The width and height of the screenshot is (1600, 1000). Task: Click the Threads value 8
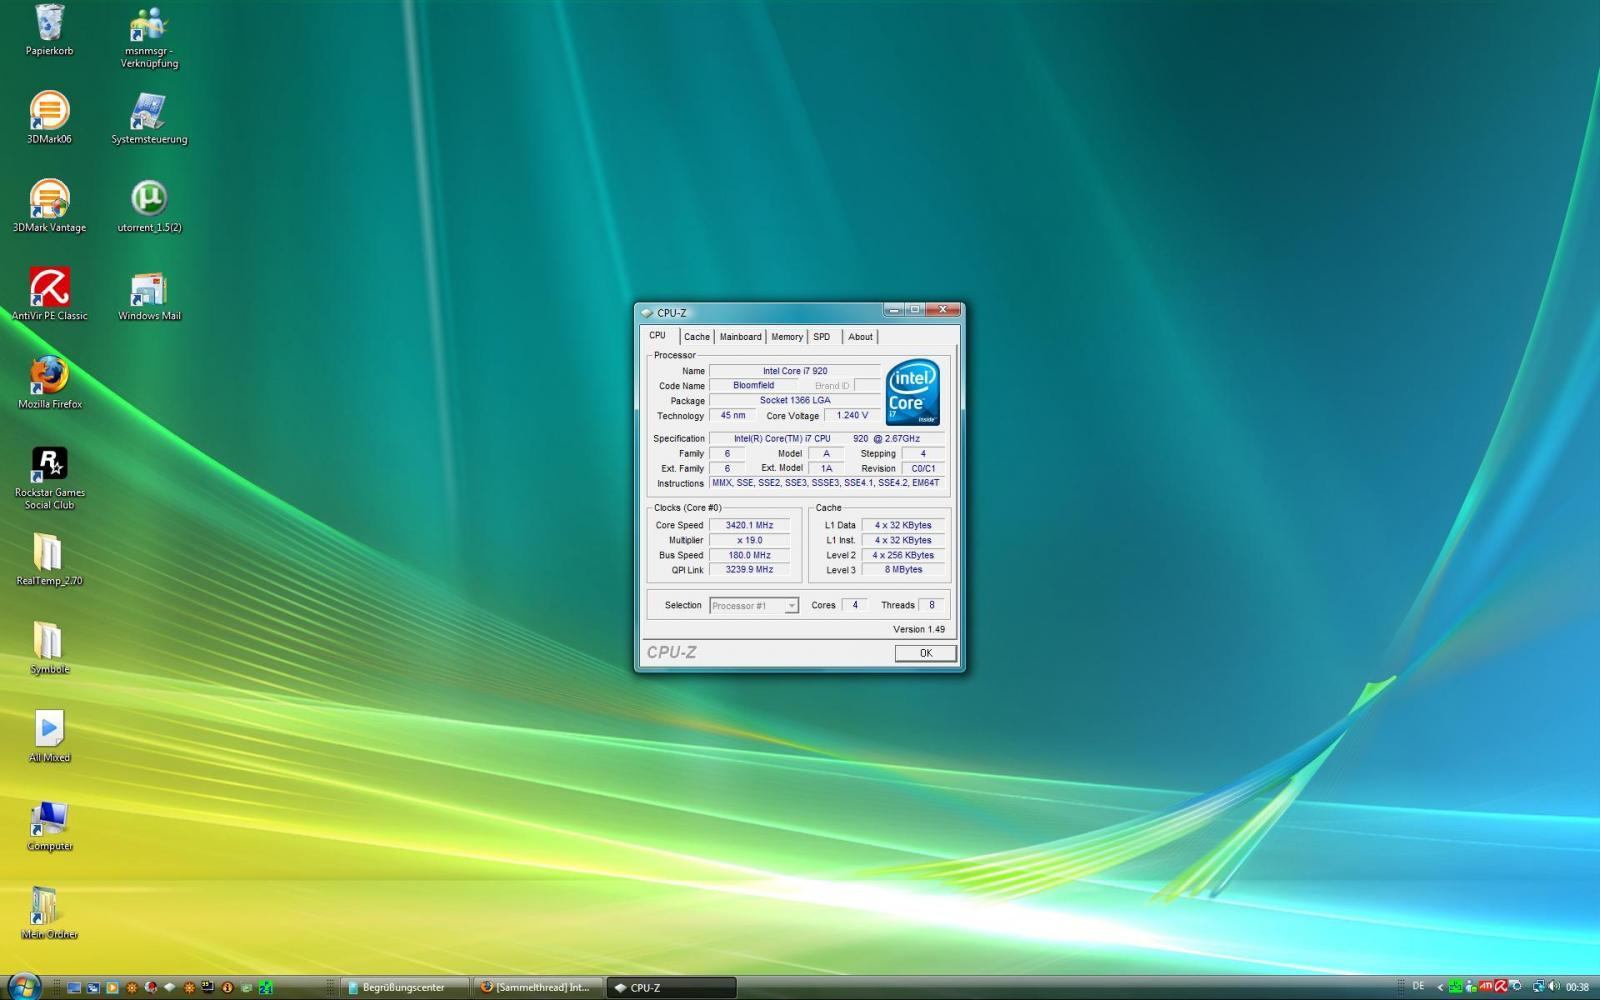(x=931, y=605)
